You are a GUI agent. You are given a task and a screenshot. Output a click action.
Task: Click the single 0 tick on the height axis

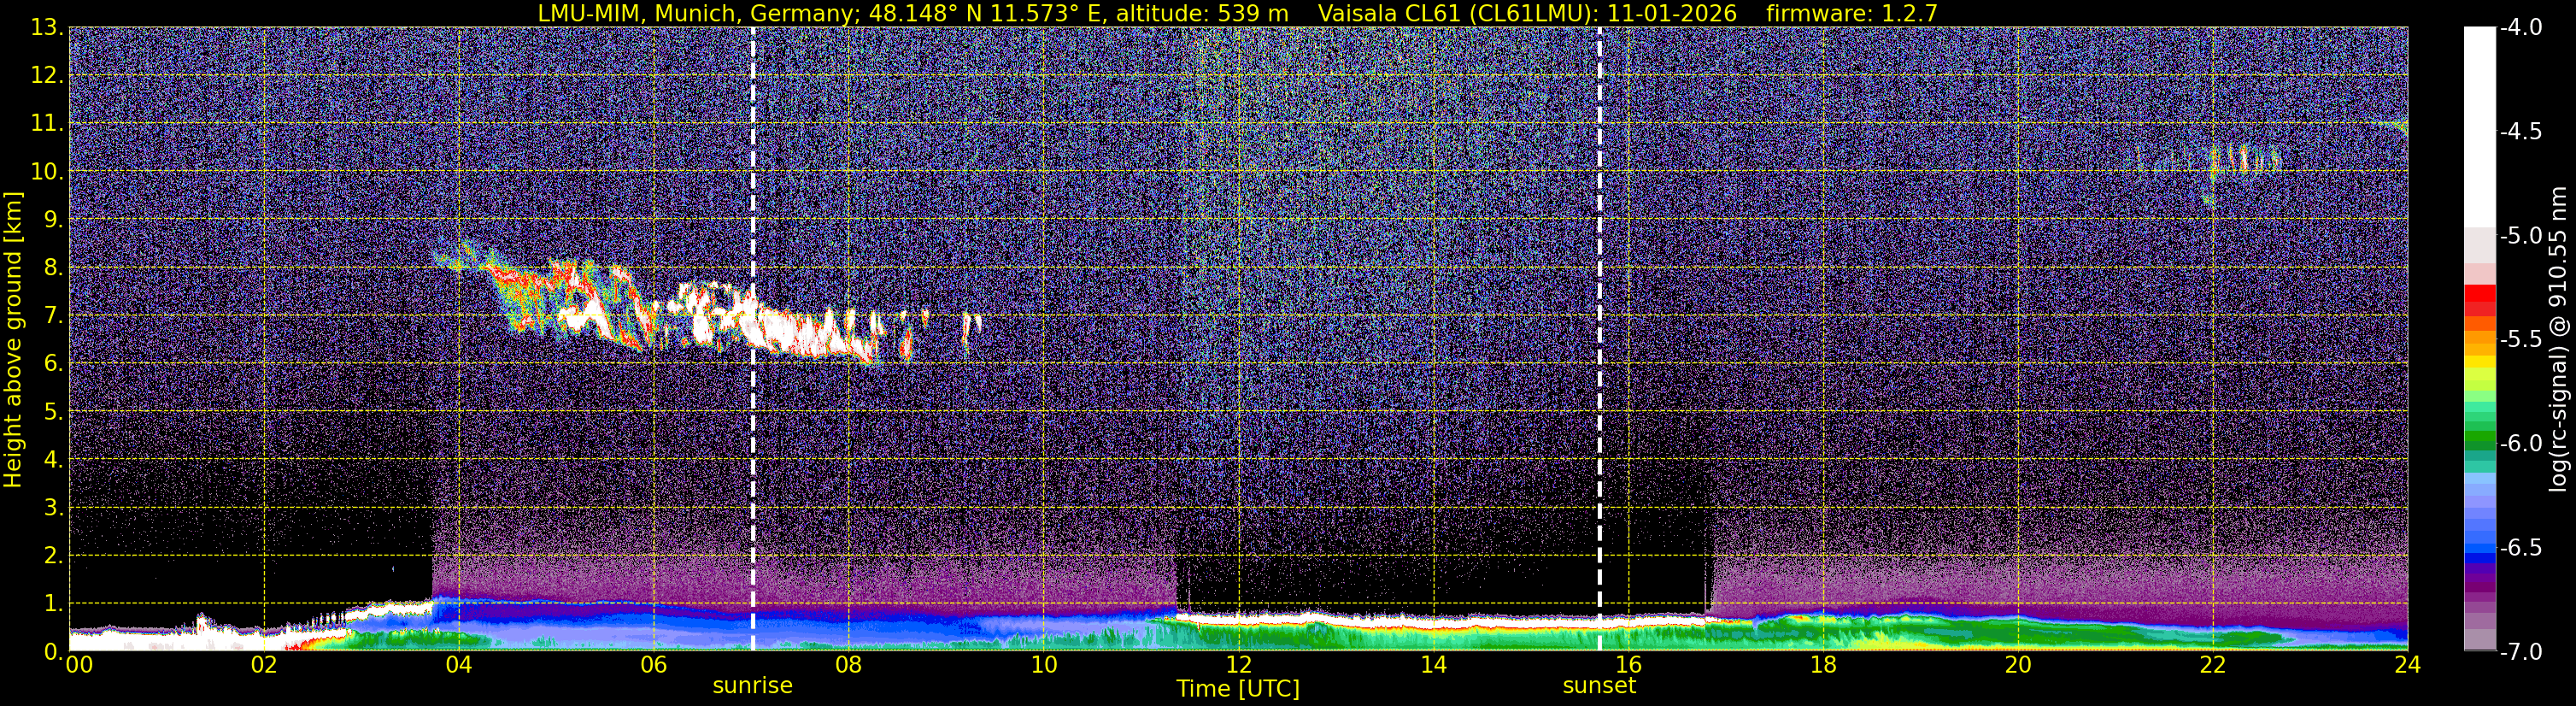[51, 651]
